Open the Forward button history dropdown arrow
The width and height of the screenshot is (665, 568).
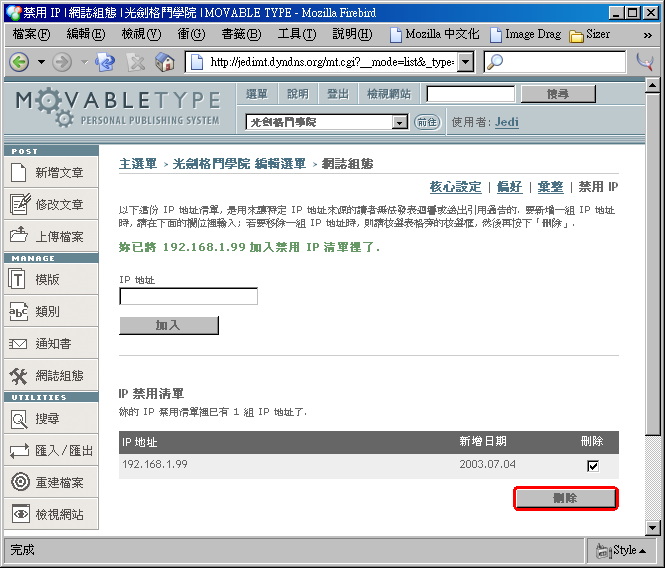pyautogui.click(x=84, y=62)
